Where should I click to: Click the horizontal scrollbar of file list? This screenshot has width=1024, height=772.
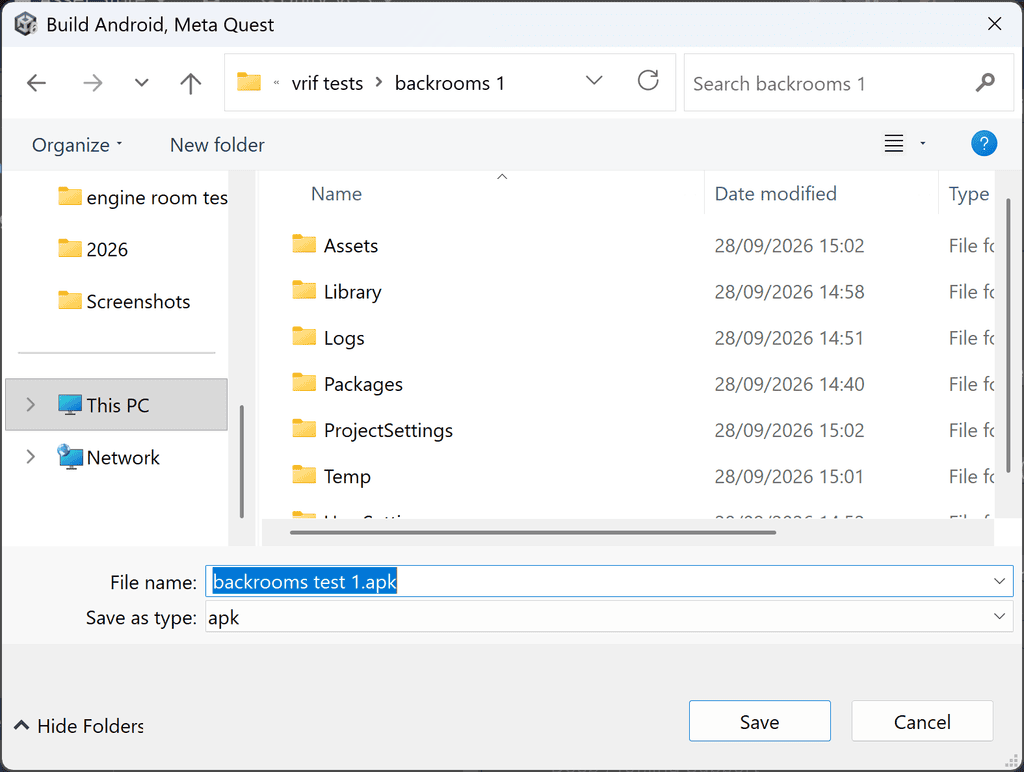(x=533, y=532)
